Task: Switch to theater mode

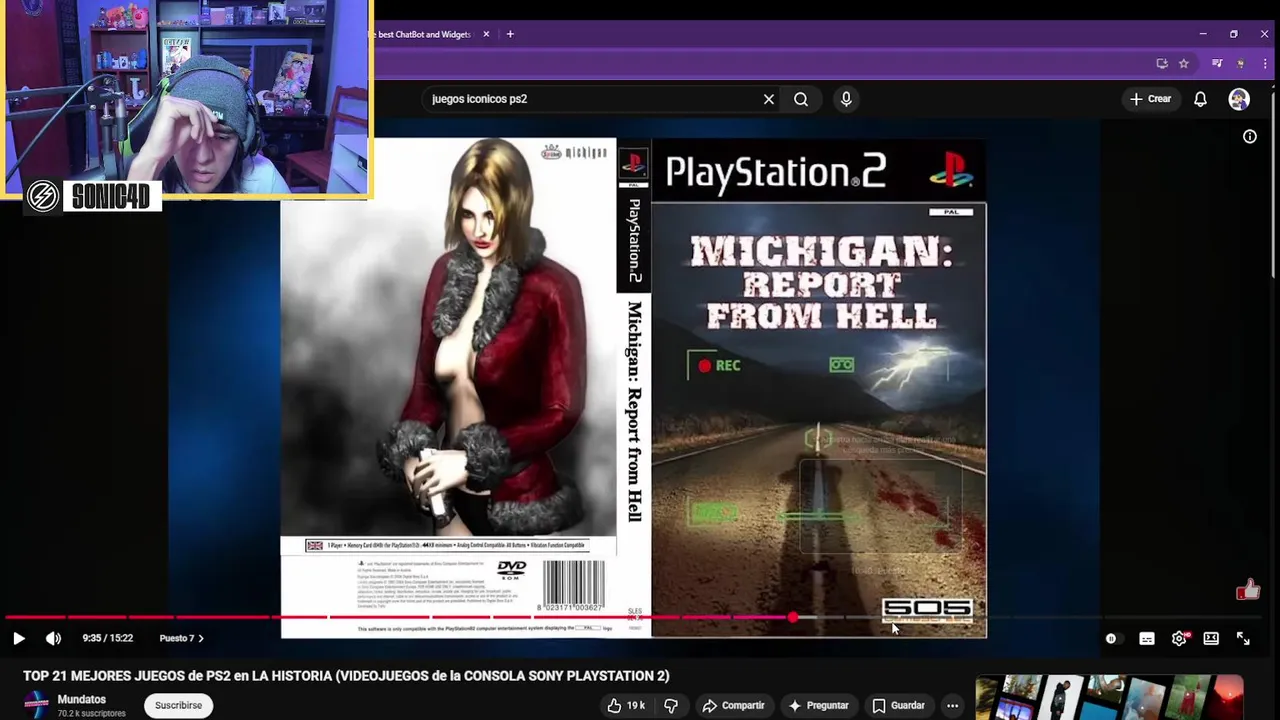Action: coord(1211,638)
